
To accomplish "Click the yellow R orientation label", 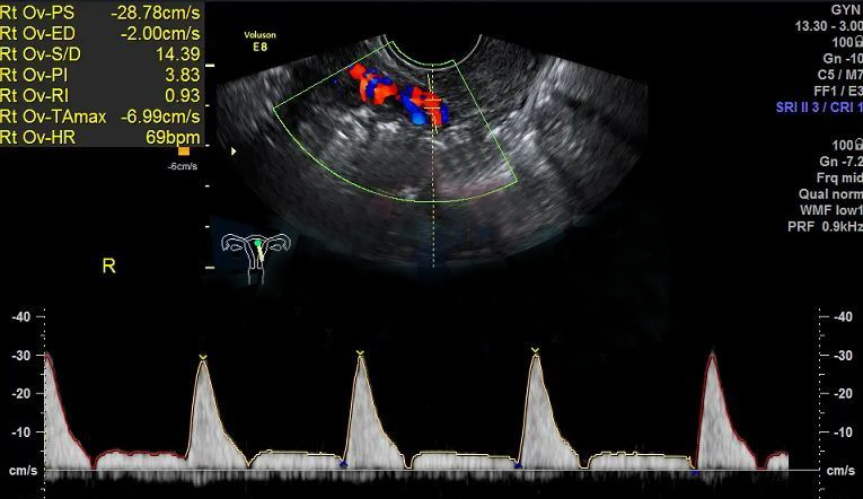I will pyautogui.click(x=109, y=266).
